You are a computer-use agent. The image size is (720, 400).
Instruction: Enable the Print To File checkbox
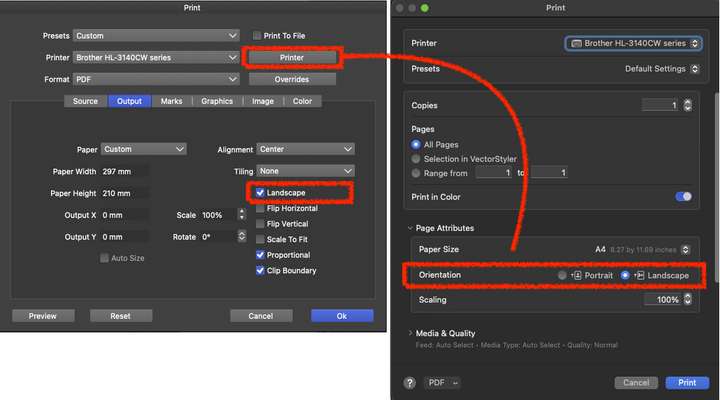tap(257, 36)
